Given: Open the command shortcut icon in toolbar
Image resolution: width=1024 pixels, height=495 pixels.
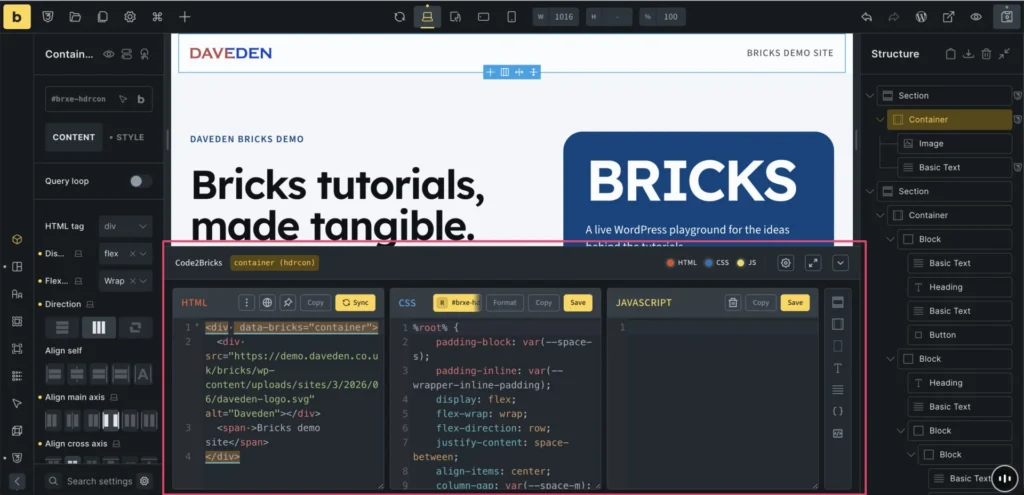Looking at the screenshot, I should coord(157,17).
